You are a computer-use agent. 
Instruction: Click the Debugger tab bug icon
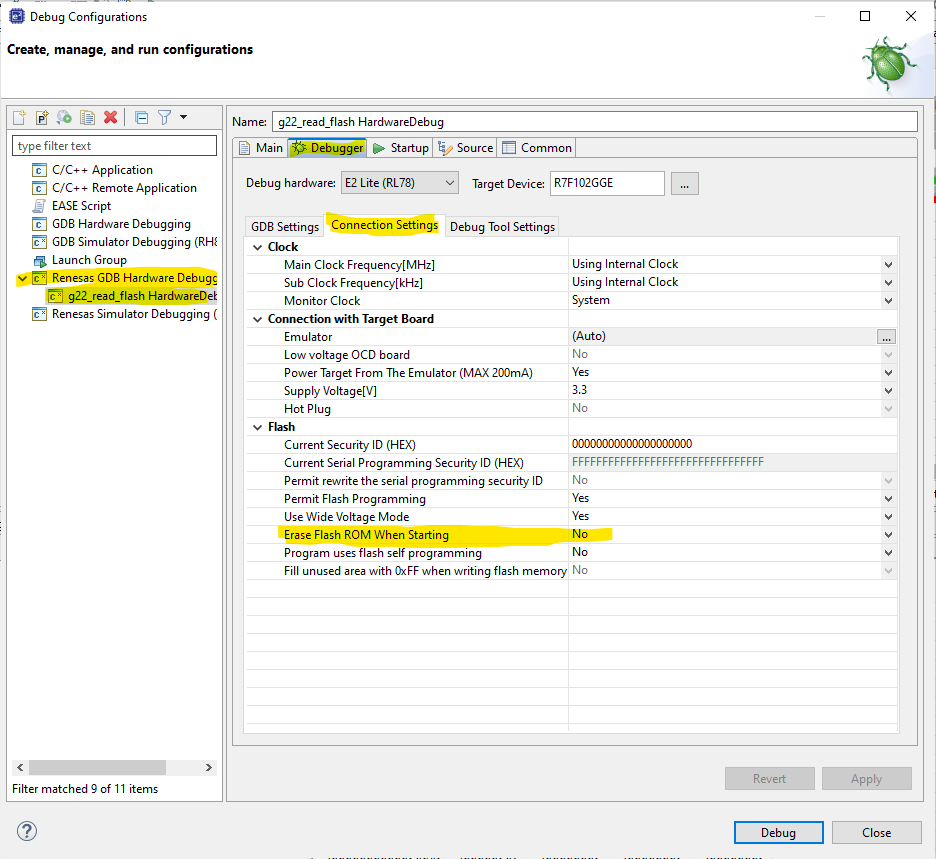[x=297, y=147]
